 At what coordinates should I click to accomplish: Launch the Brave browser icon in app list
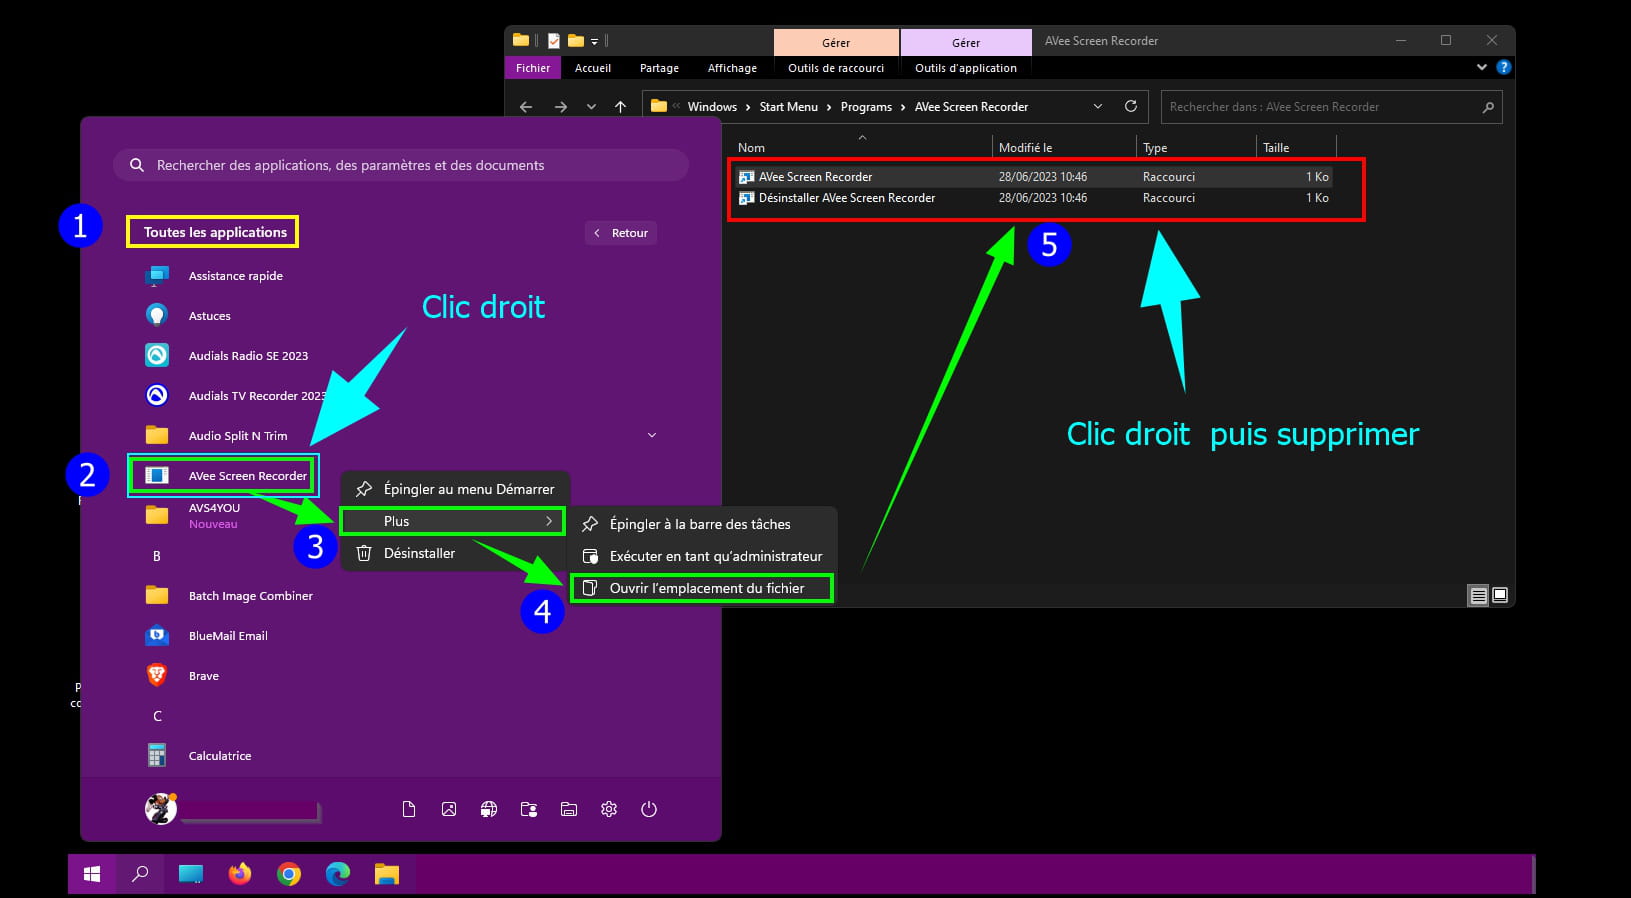(157, 675)
